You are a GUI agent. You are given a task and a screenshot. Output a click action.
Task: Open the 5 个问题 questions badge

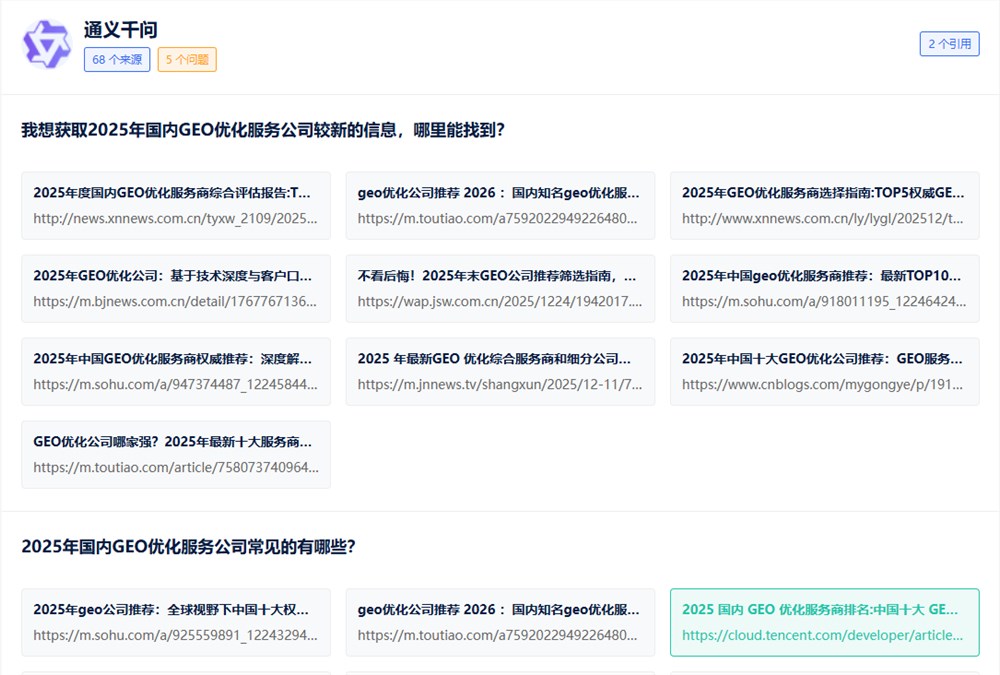tap(186, 60)
